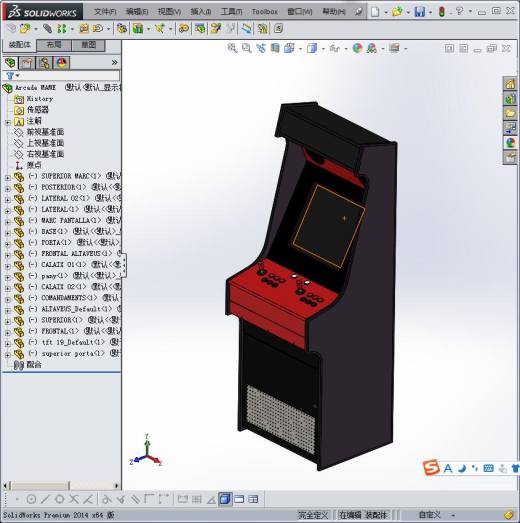Image resolution: width=520 pixels, height=523 pixels.
Task: Expand the SUPERIOR MARC<1> component
Action: point(7,178)
